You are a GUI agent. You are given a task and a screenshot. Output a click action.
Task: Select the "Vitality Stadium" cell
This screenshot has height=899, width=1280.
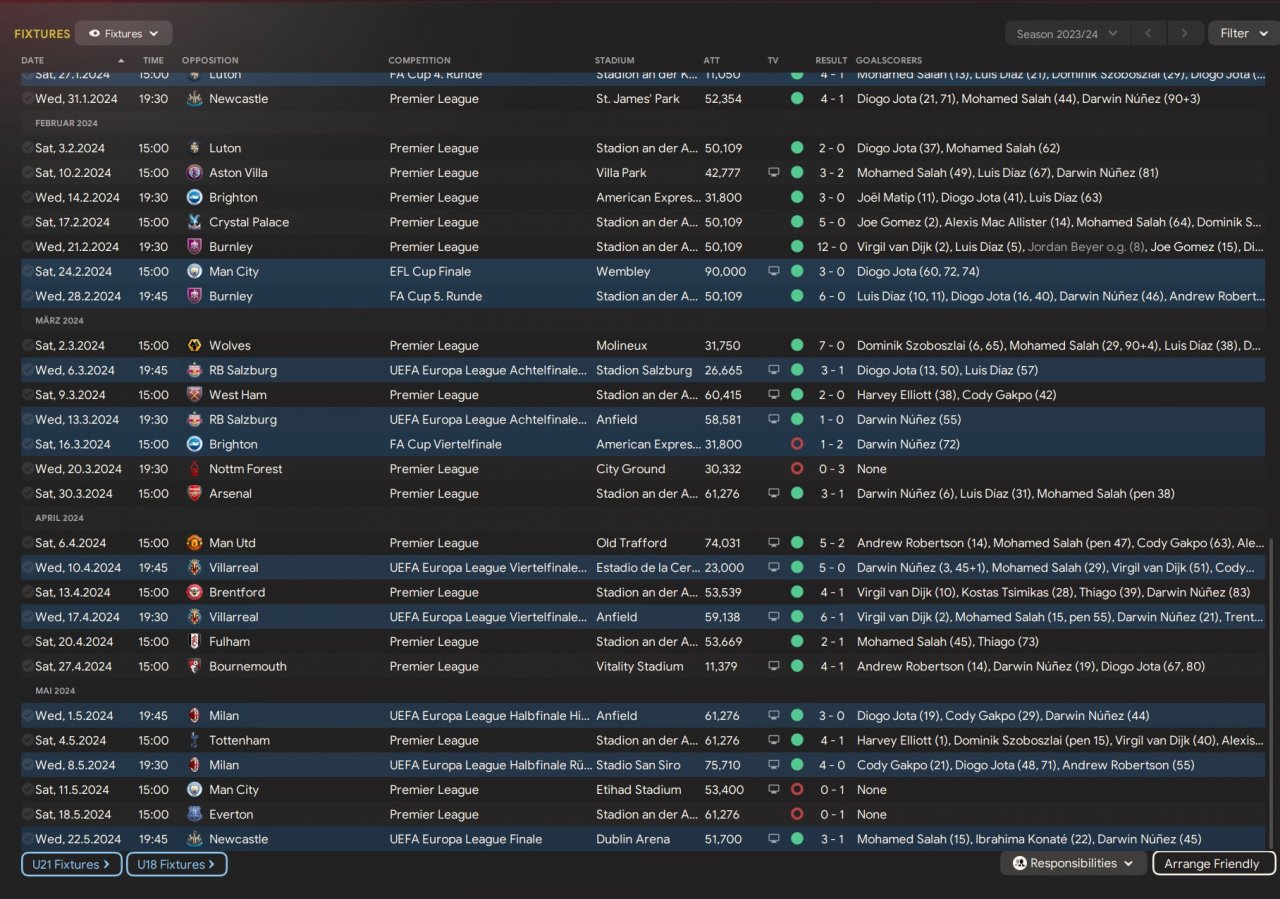pos(640,666)
